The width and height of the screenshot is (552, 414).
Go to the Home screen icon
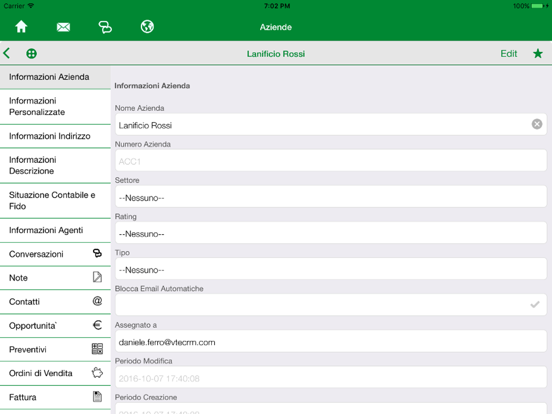tap(21, 27)
